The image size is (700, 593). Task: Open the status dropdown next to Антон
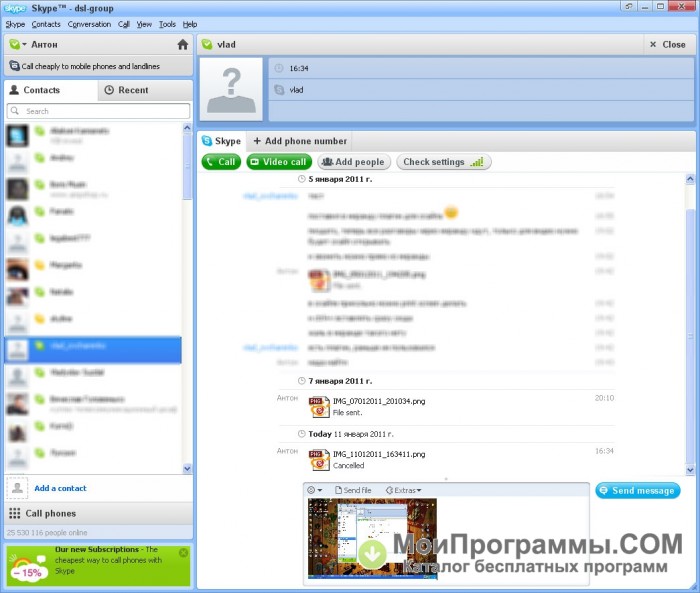coord(18,44)
